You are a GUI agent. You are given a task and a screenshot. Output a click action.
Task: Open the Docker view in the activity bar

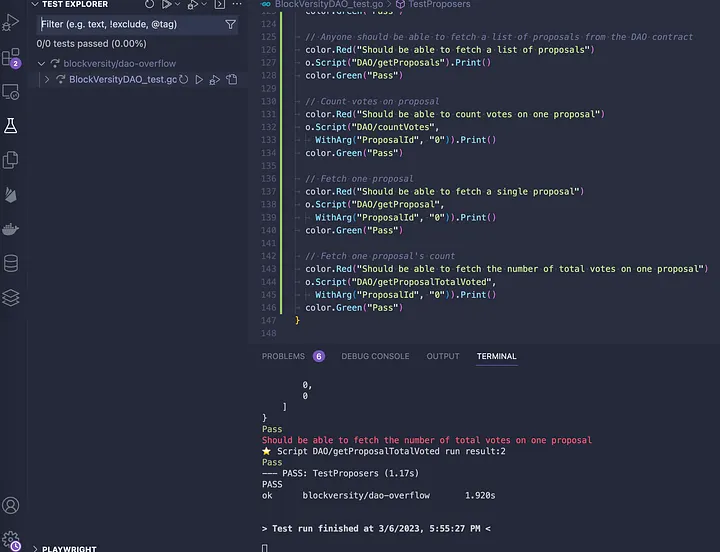tap(11, 228)
